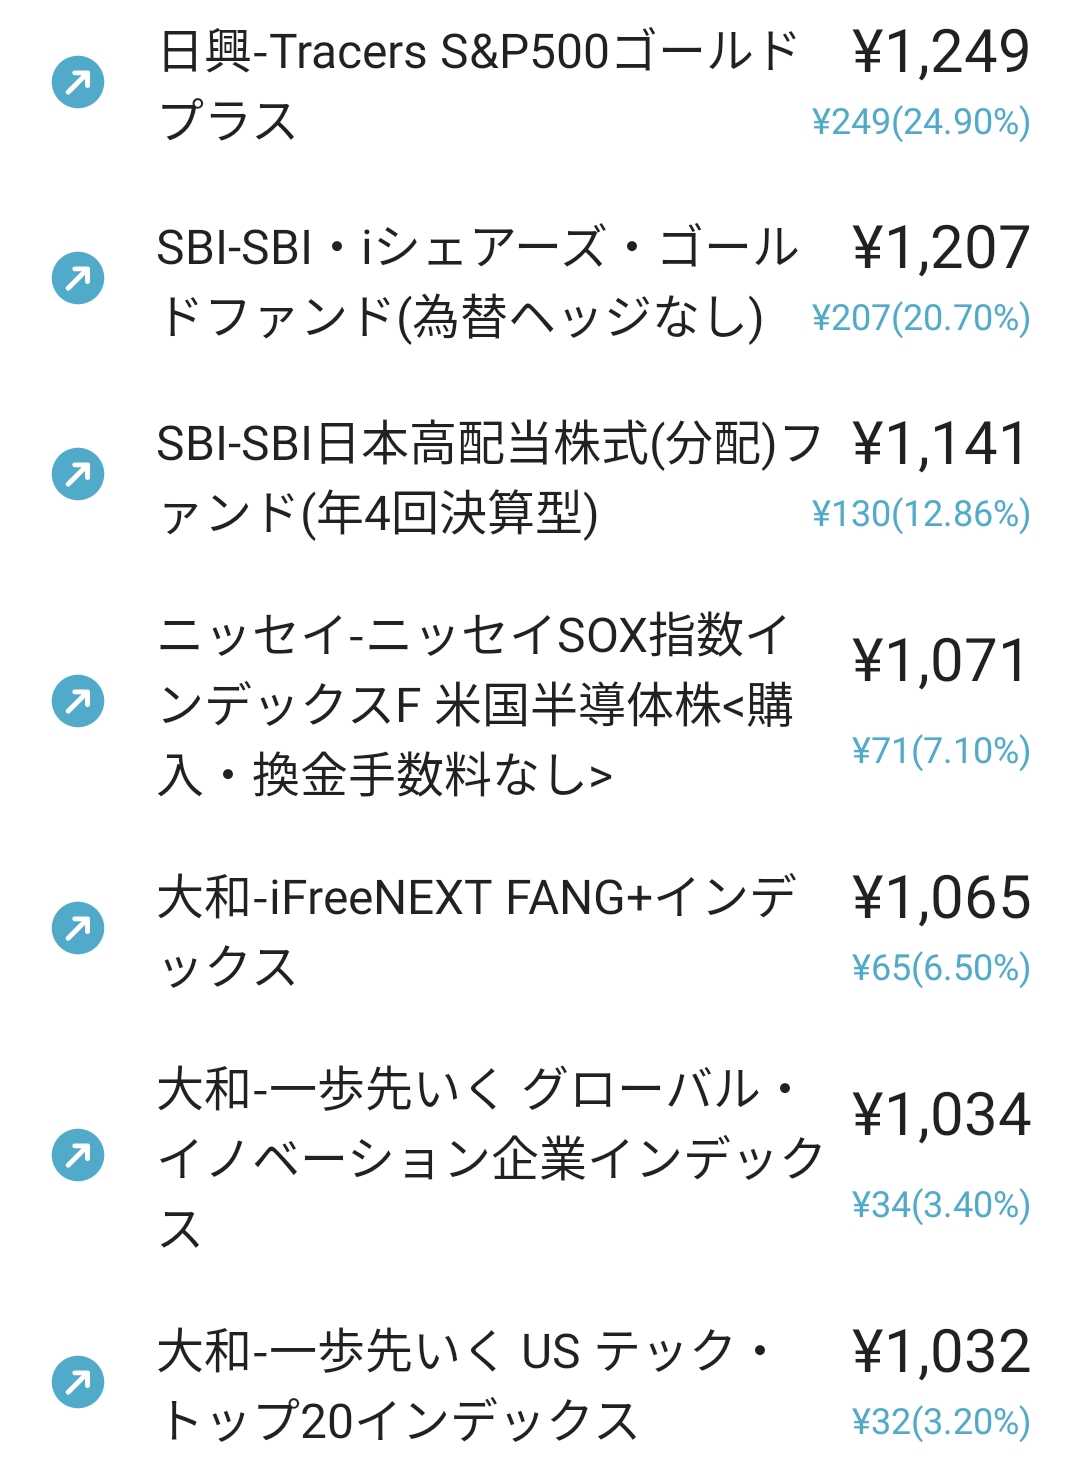Click the up-arrow icon beside 日興-Tracers S&P500ゴールドプラス
The height and width of the screenshot is (1480, 1080).
point(78,83)
